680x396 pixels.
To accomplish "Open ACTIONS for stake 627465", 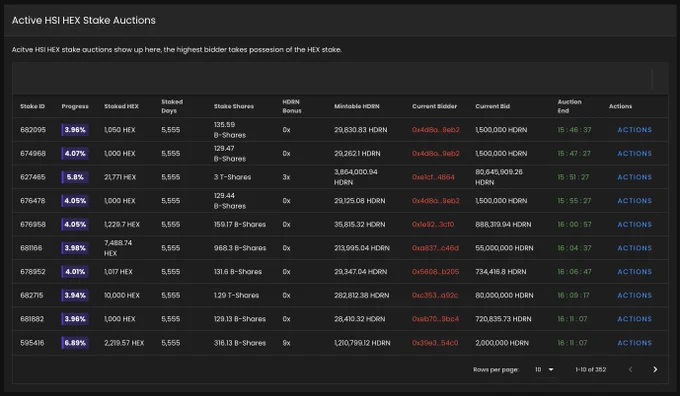I will pyautogui.click(x=634, y=177).
